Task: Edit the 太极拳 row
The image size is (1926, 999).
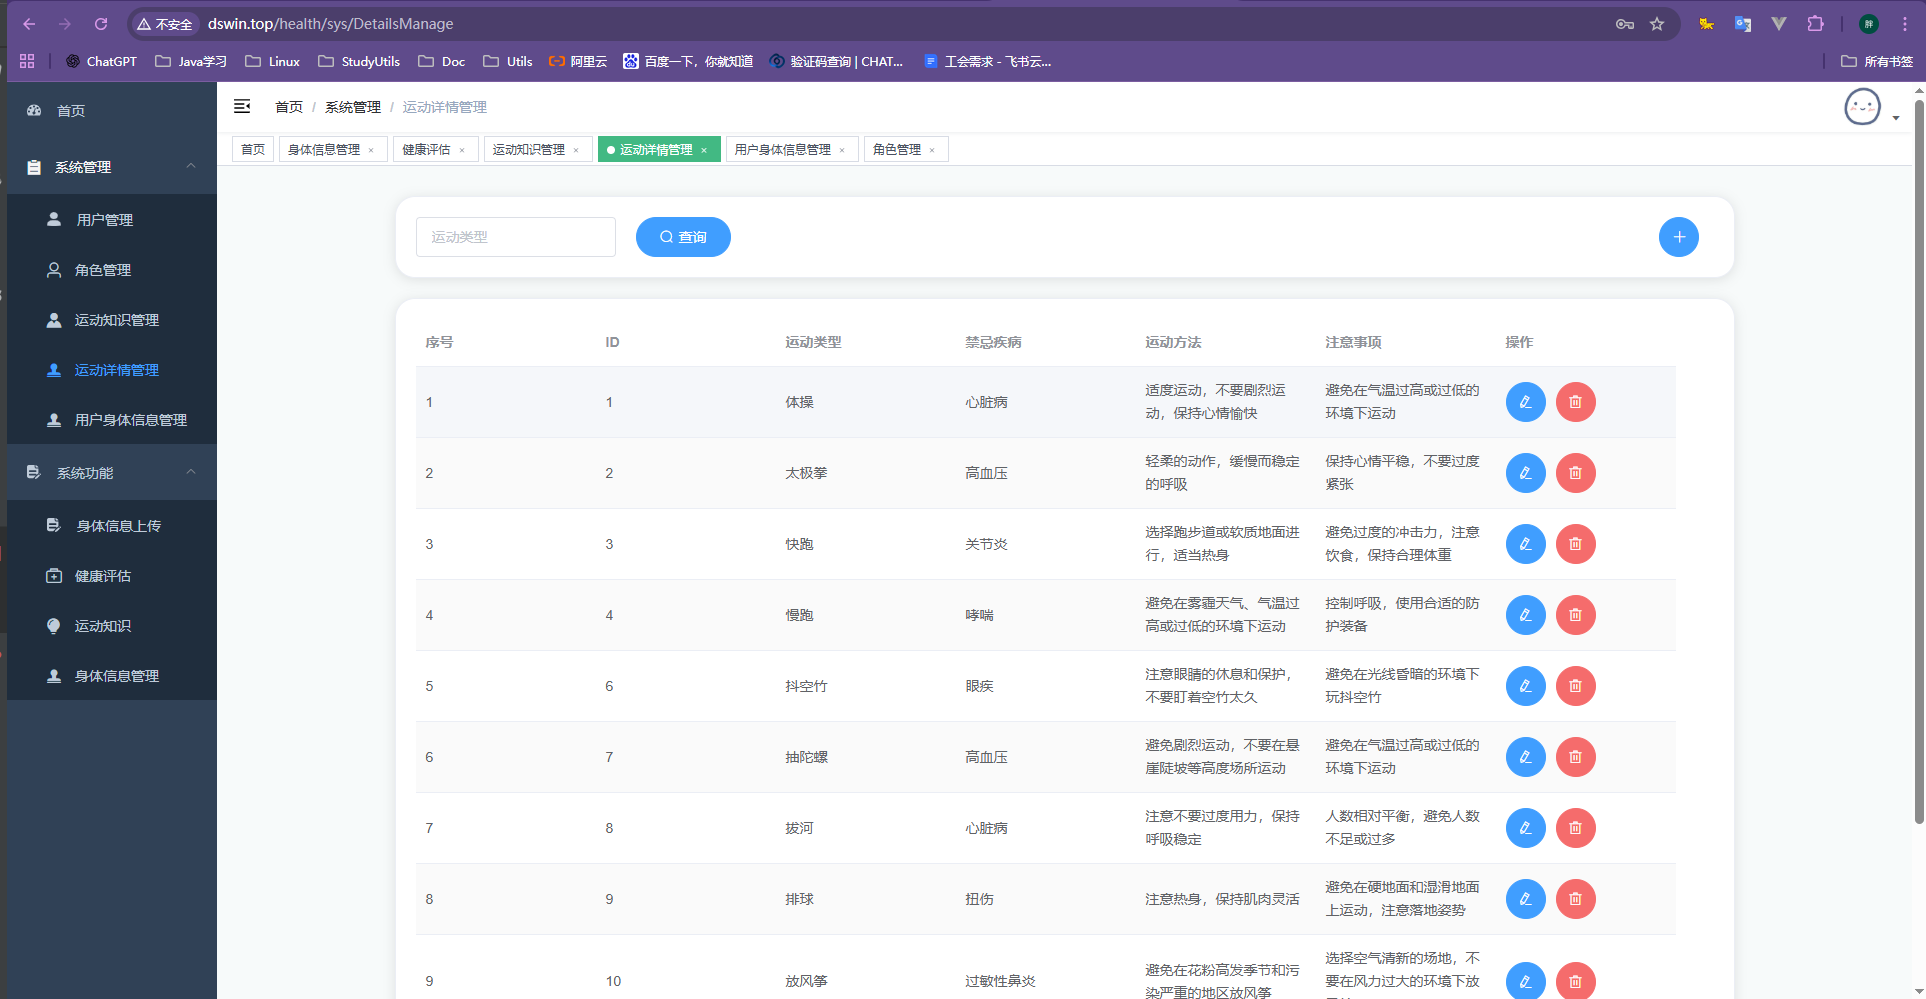Action: click(1525, 473)
